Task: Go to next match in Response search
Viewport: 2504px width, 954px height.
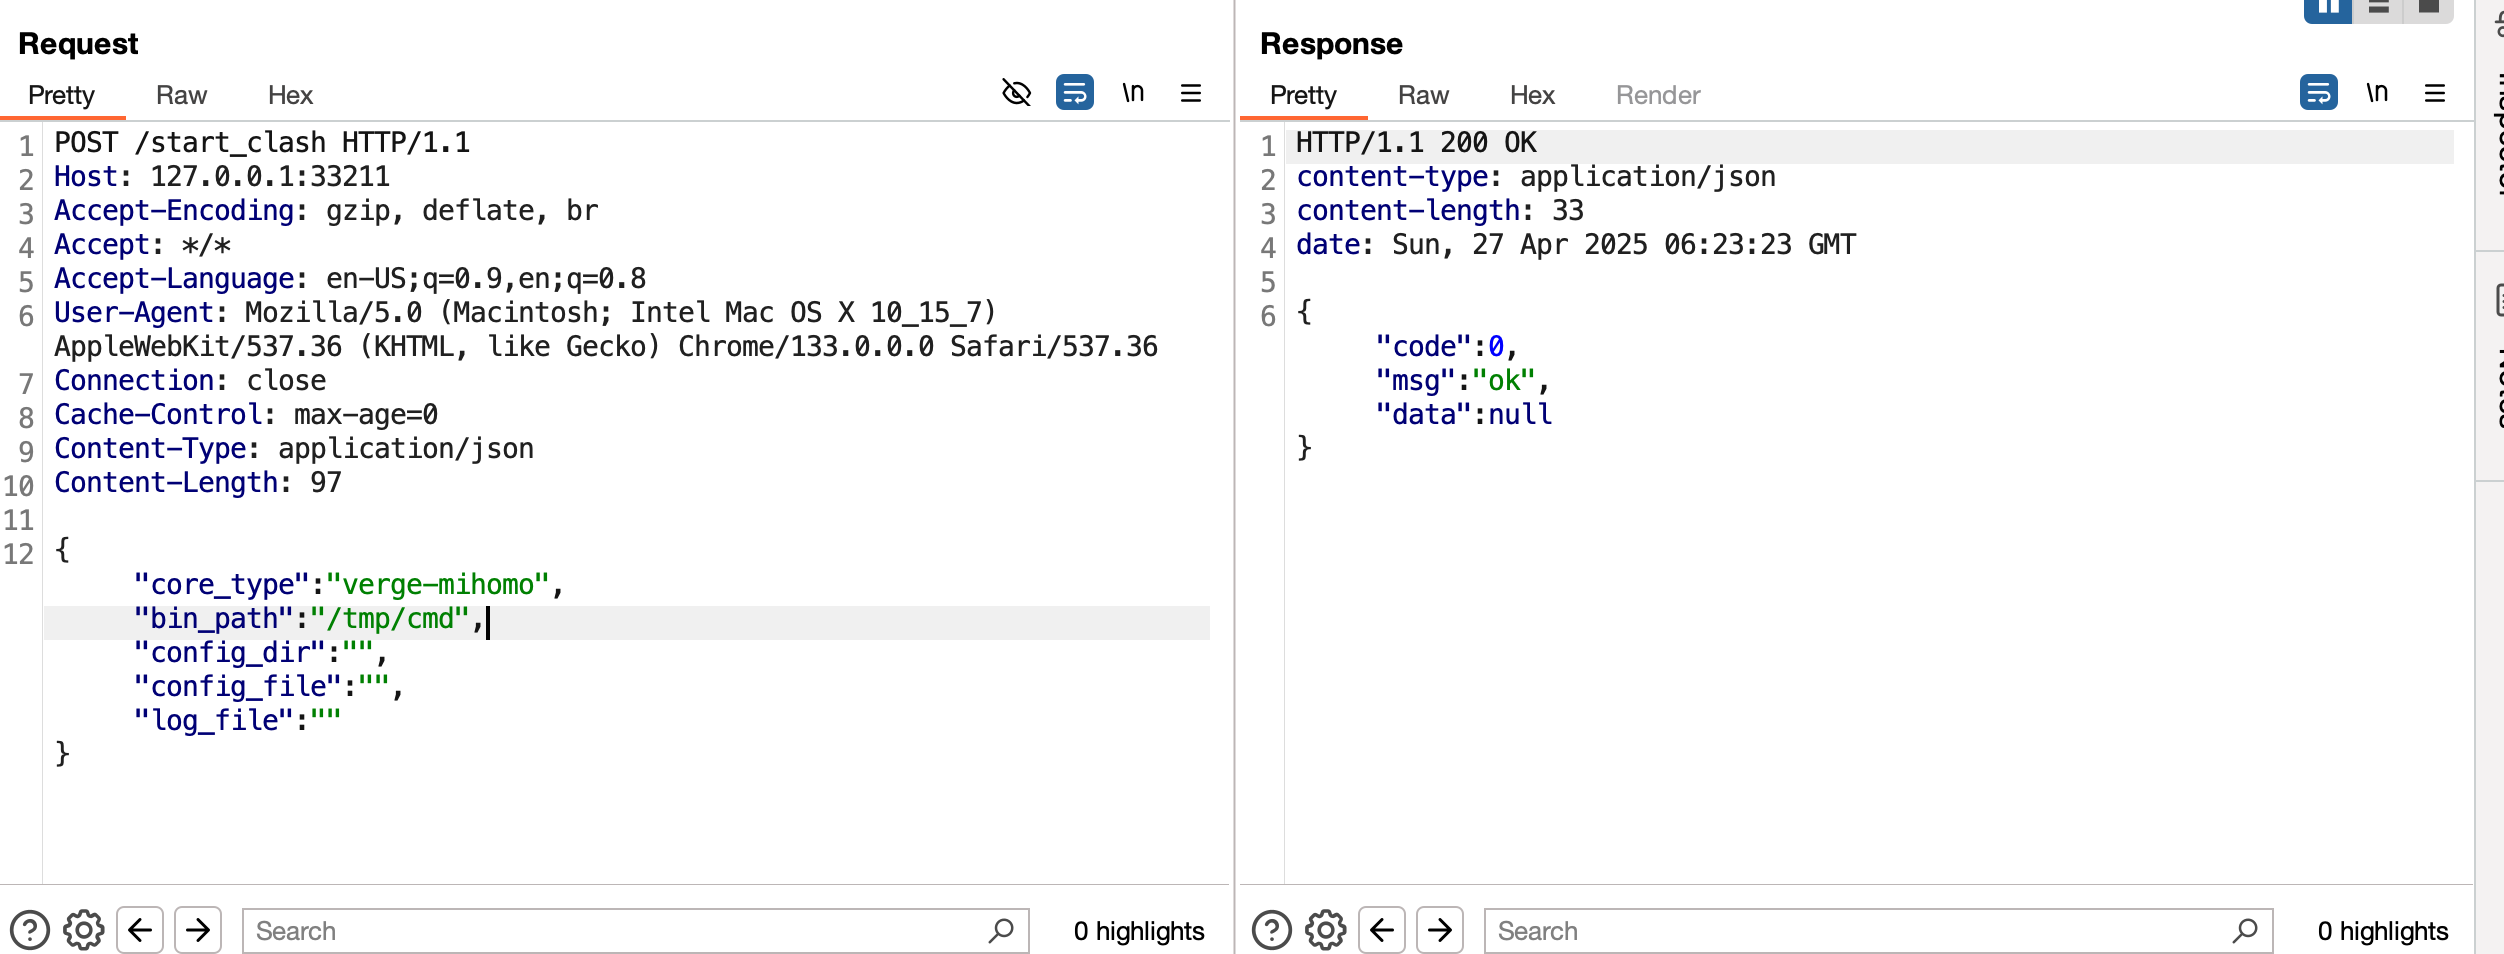Action: click(x=1440, y=930)
